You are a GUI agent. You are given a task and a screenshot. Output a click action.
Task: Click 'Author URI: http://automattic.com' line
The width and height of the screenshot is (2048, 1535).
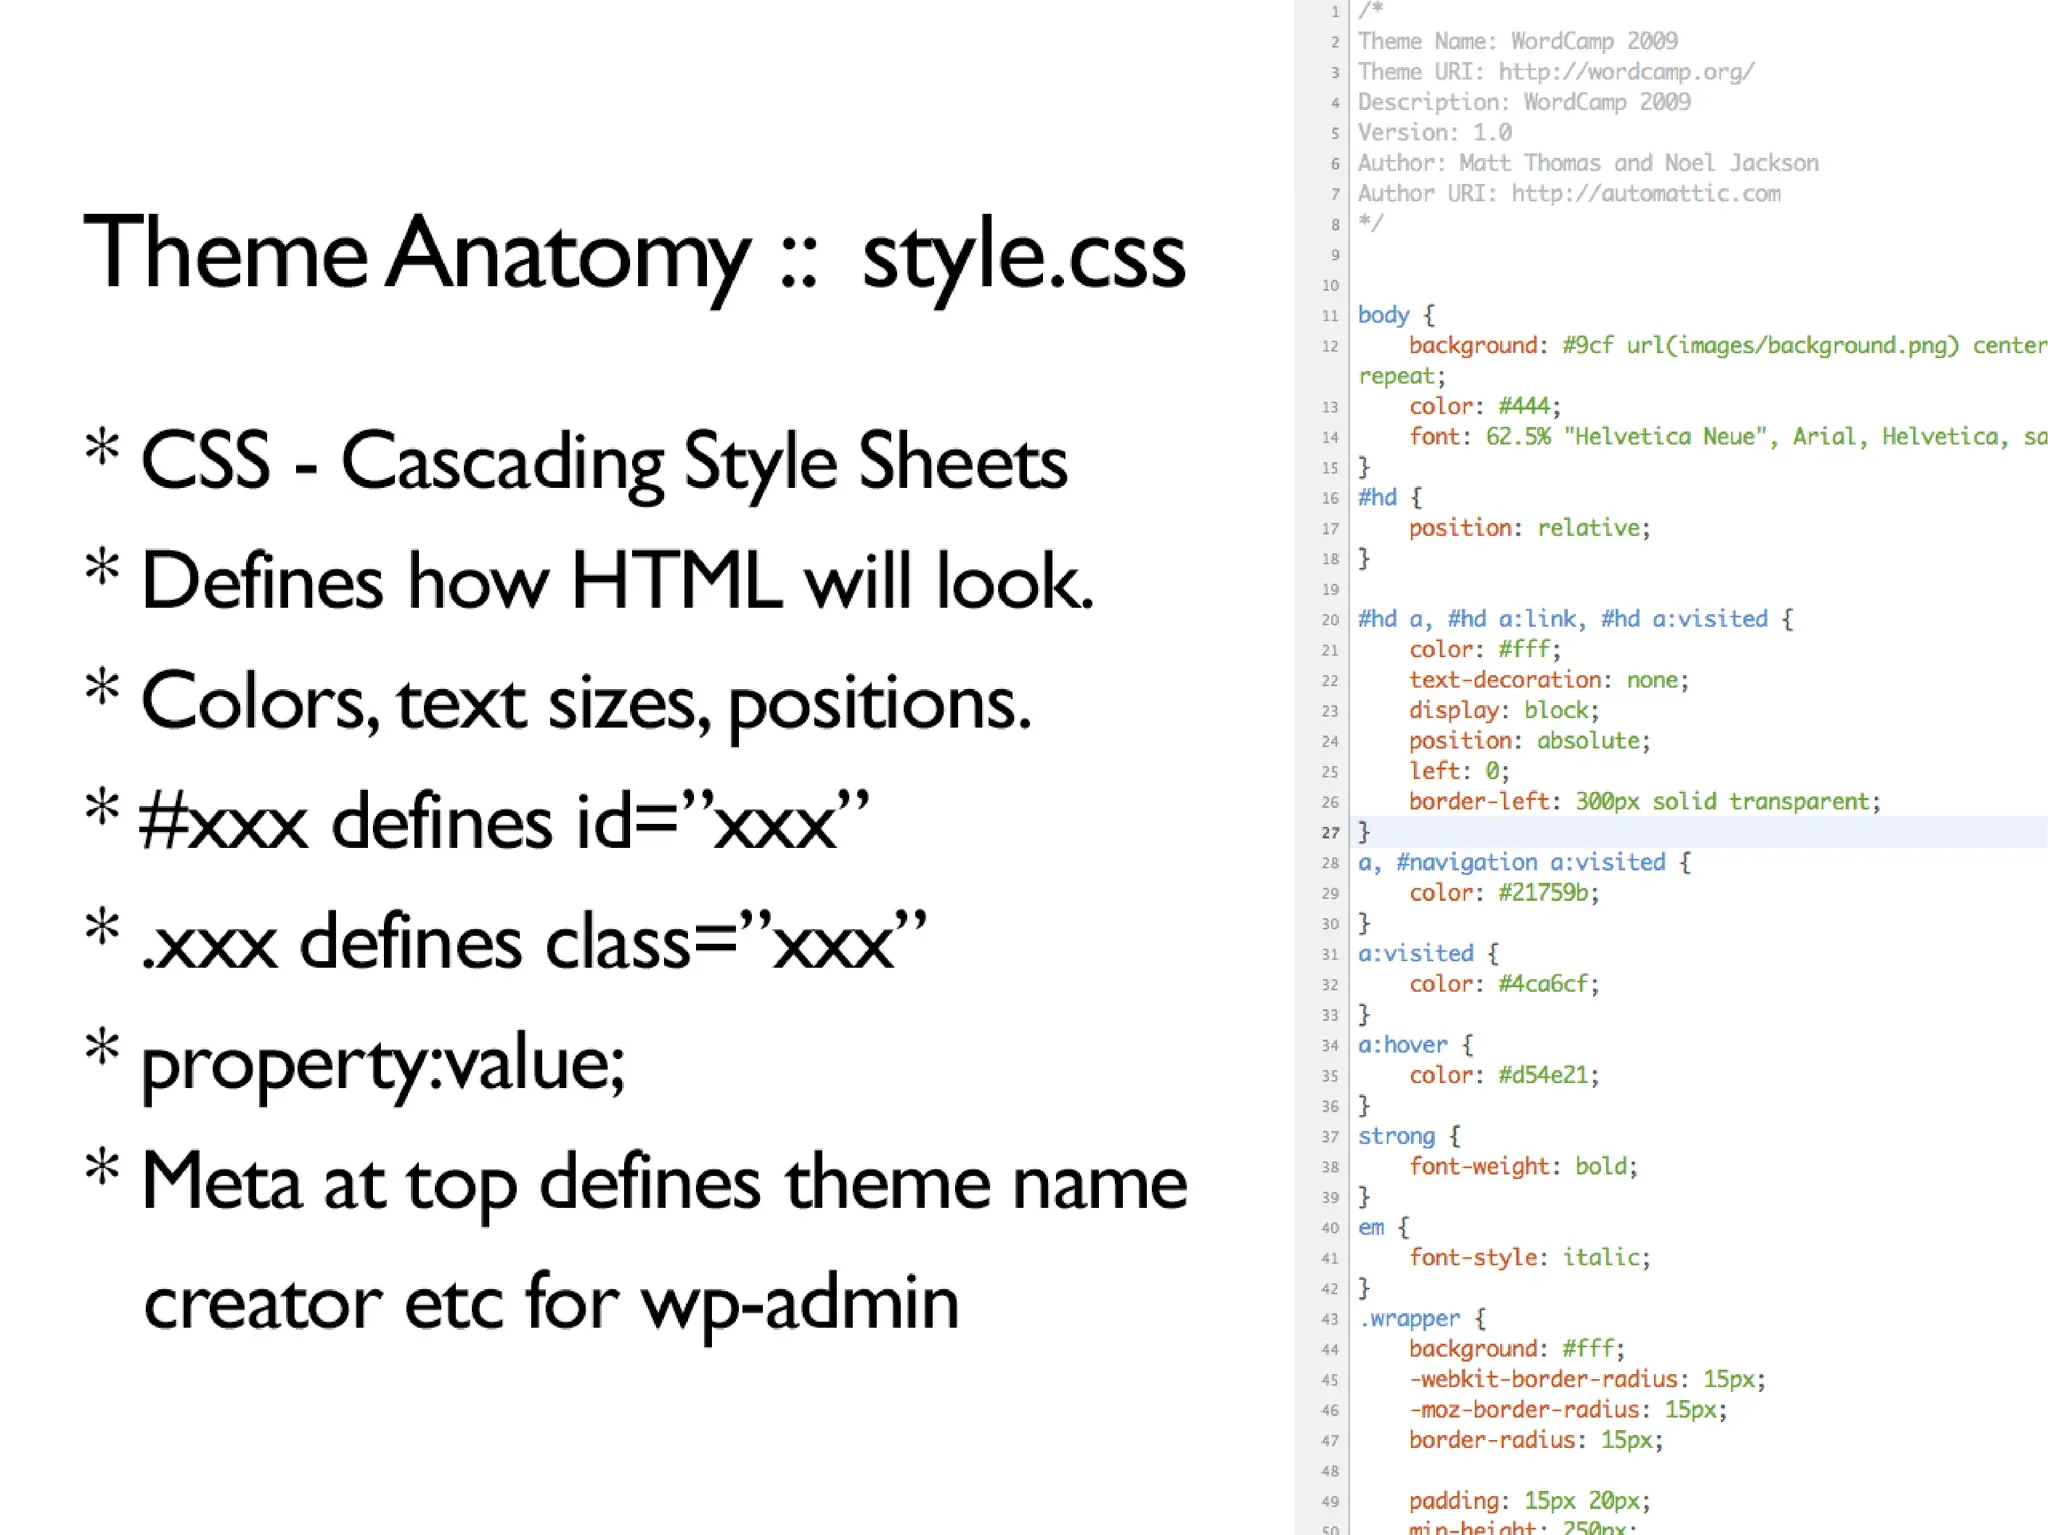tap(1568, 193)
